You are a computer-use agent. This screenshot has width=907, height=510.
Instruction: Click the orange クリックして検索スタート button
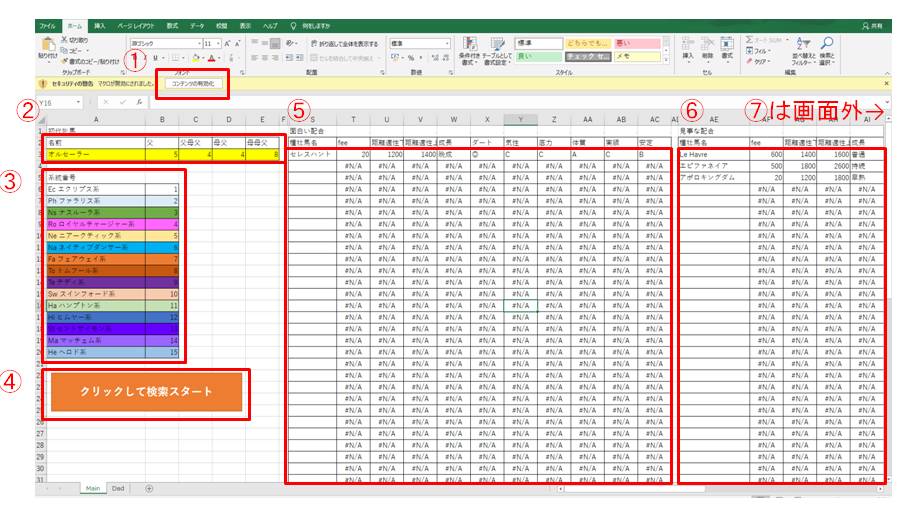pyautogui.click(x=146, y=392)
